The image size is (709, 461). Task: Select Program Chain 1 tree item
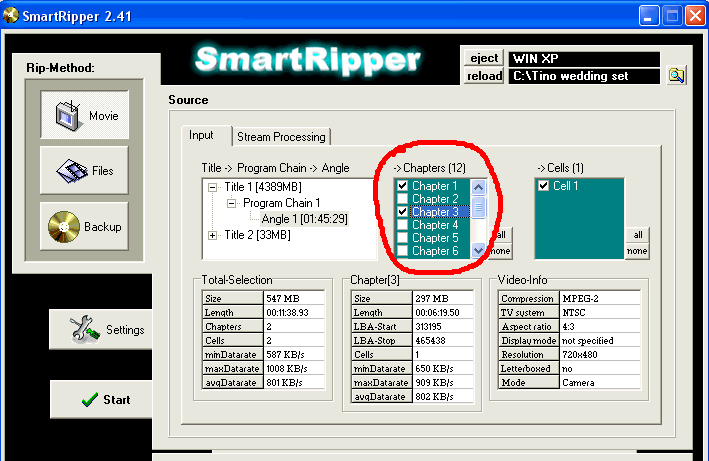click(x=281, y=203)
